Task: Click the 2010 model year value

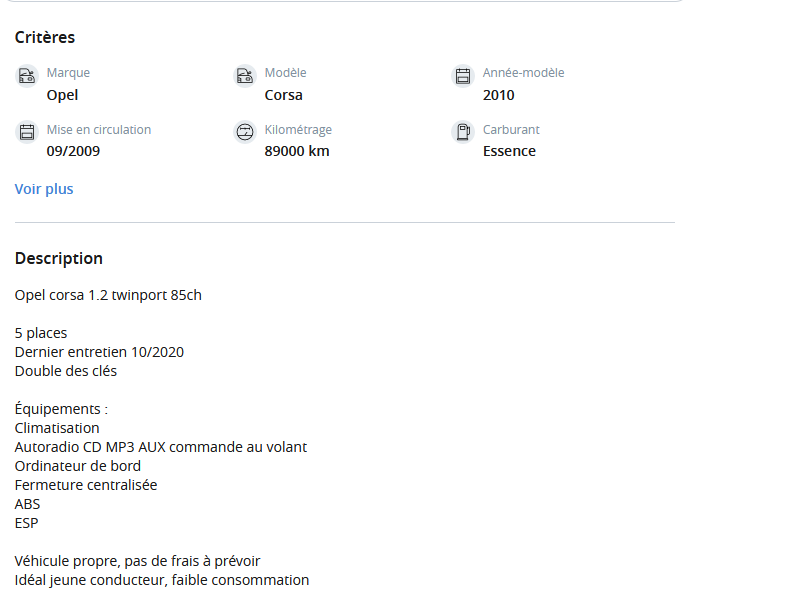Action: [499, 95]
